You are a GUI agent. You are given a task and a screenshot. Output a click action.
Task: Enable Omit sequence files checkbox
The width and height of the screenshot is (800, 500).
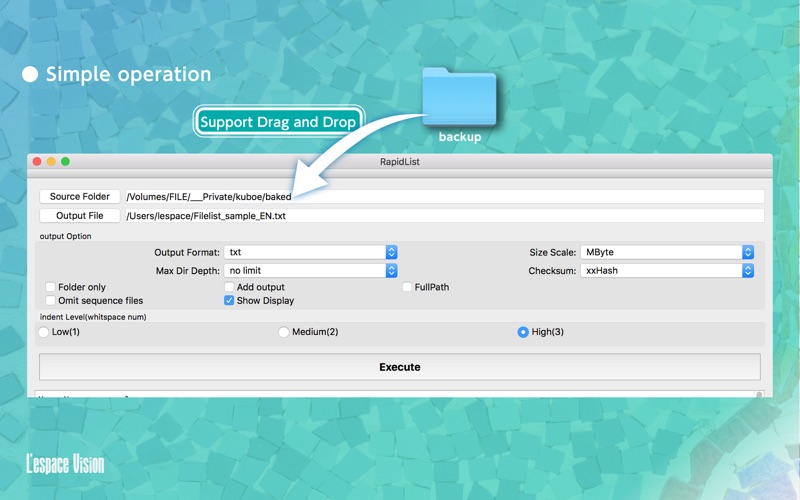[x=51, y=301]
